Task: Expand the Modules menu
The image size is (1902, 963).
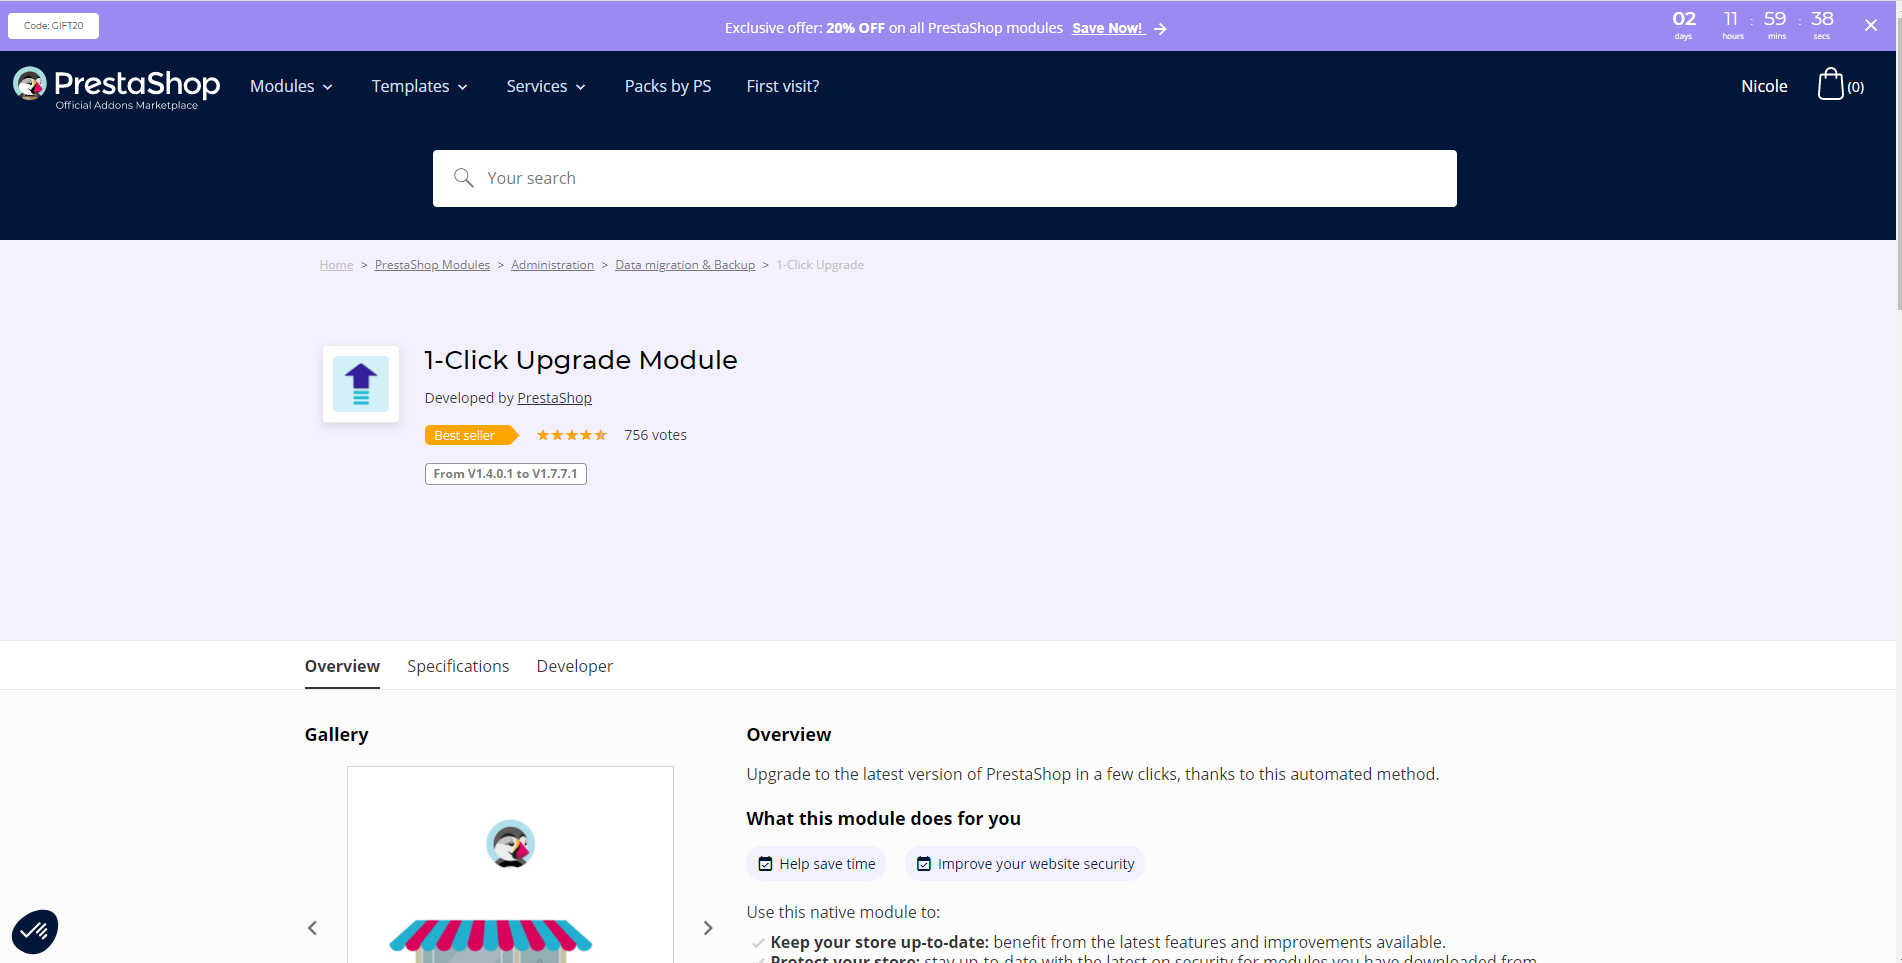Action: pos(291,86)
